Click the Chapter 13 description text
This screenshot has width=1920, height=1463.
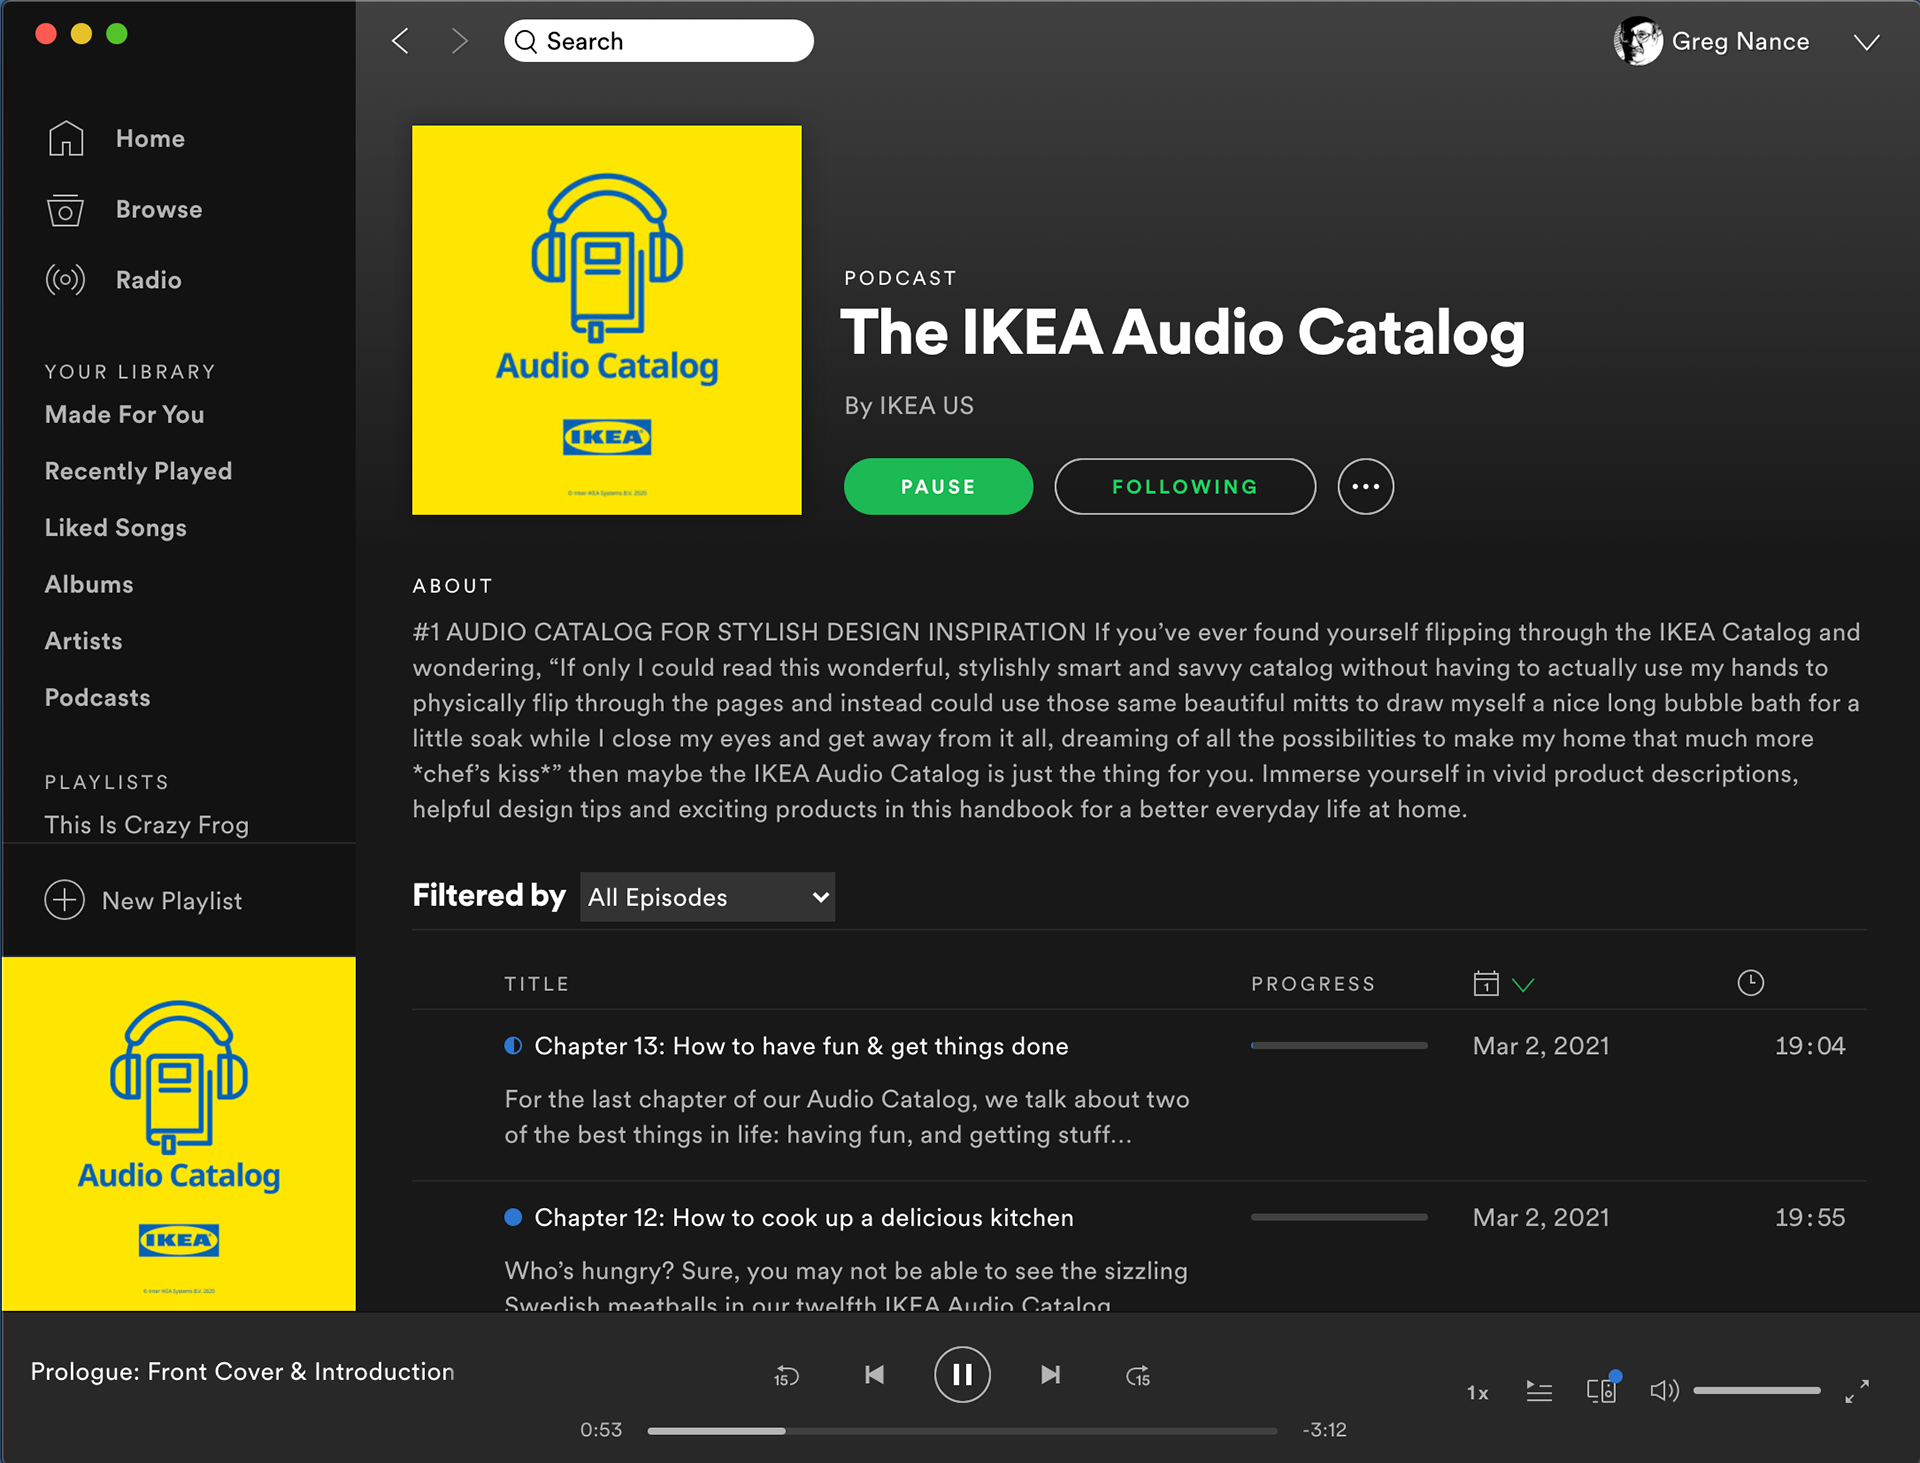pos(847,1117)
